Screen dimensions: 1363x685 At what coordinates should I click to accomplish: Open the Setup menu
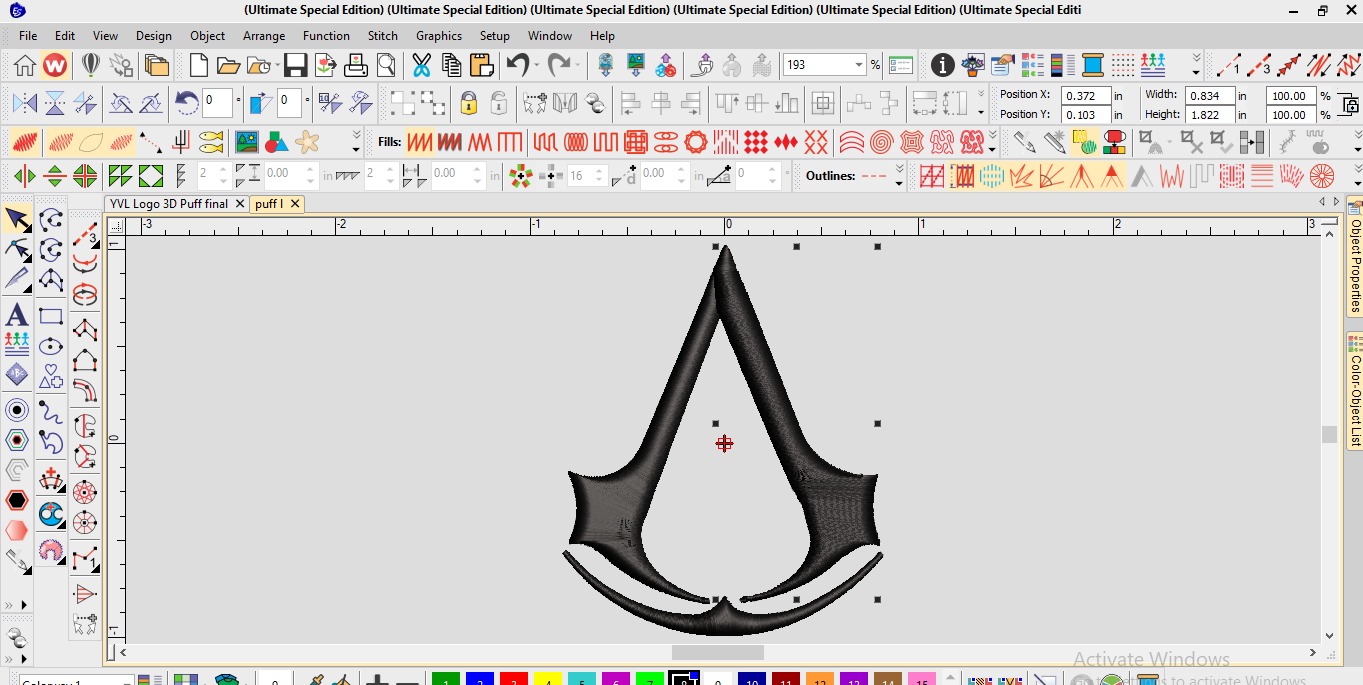pyautogui.click(x=494, y=35)
